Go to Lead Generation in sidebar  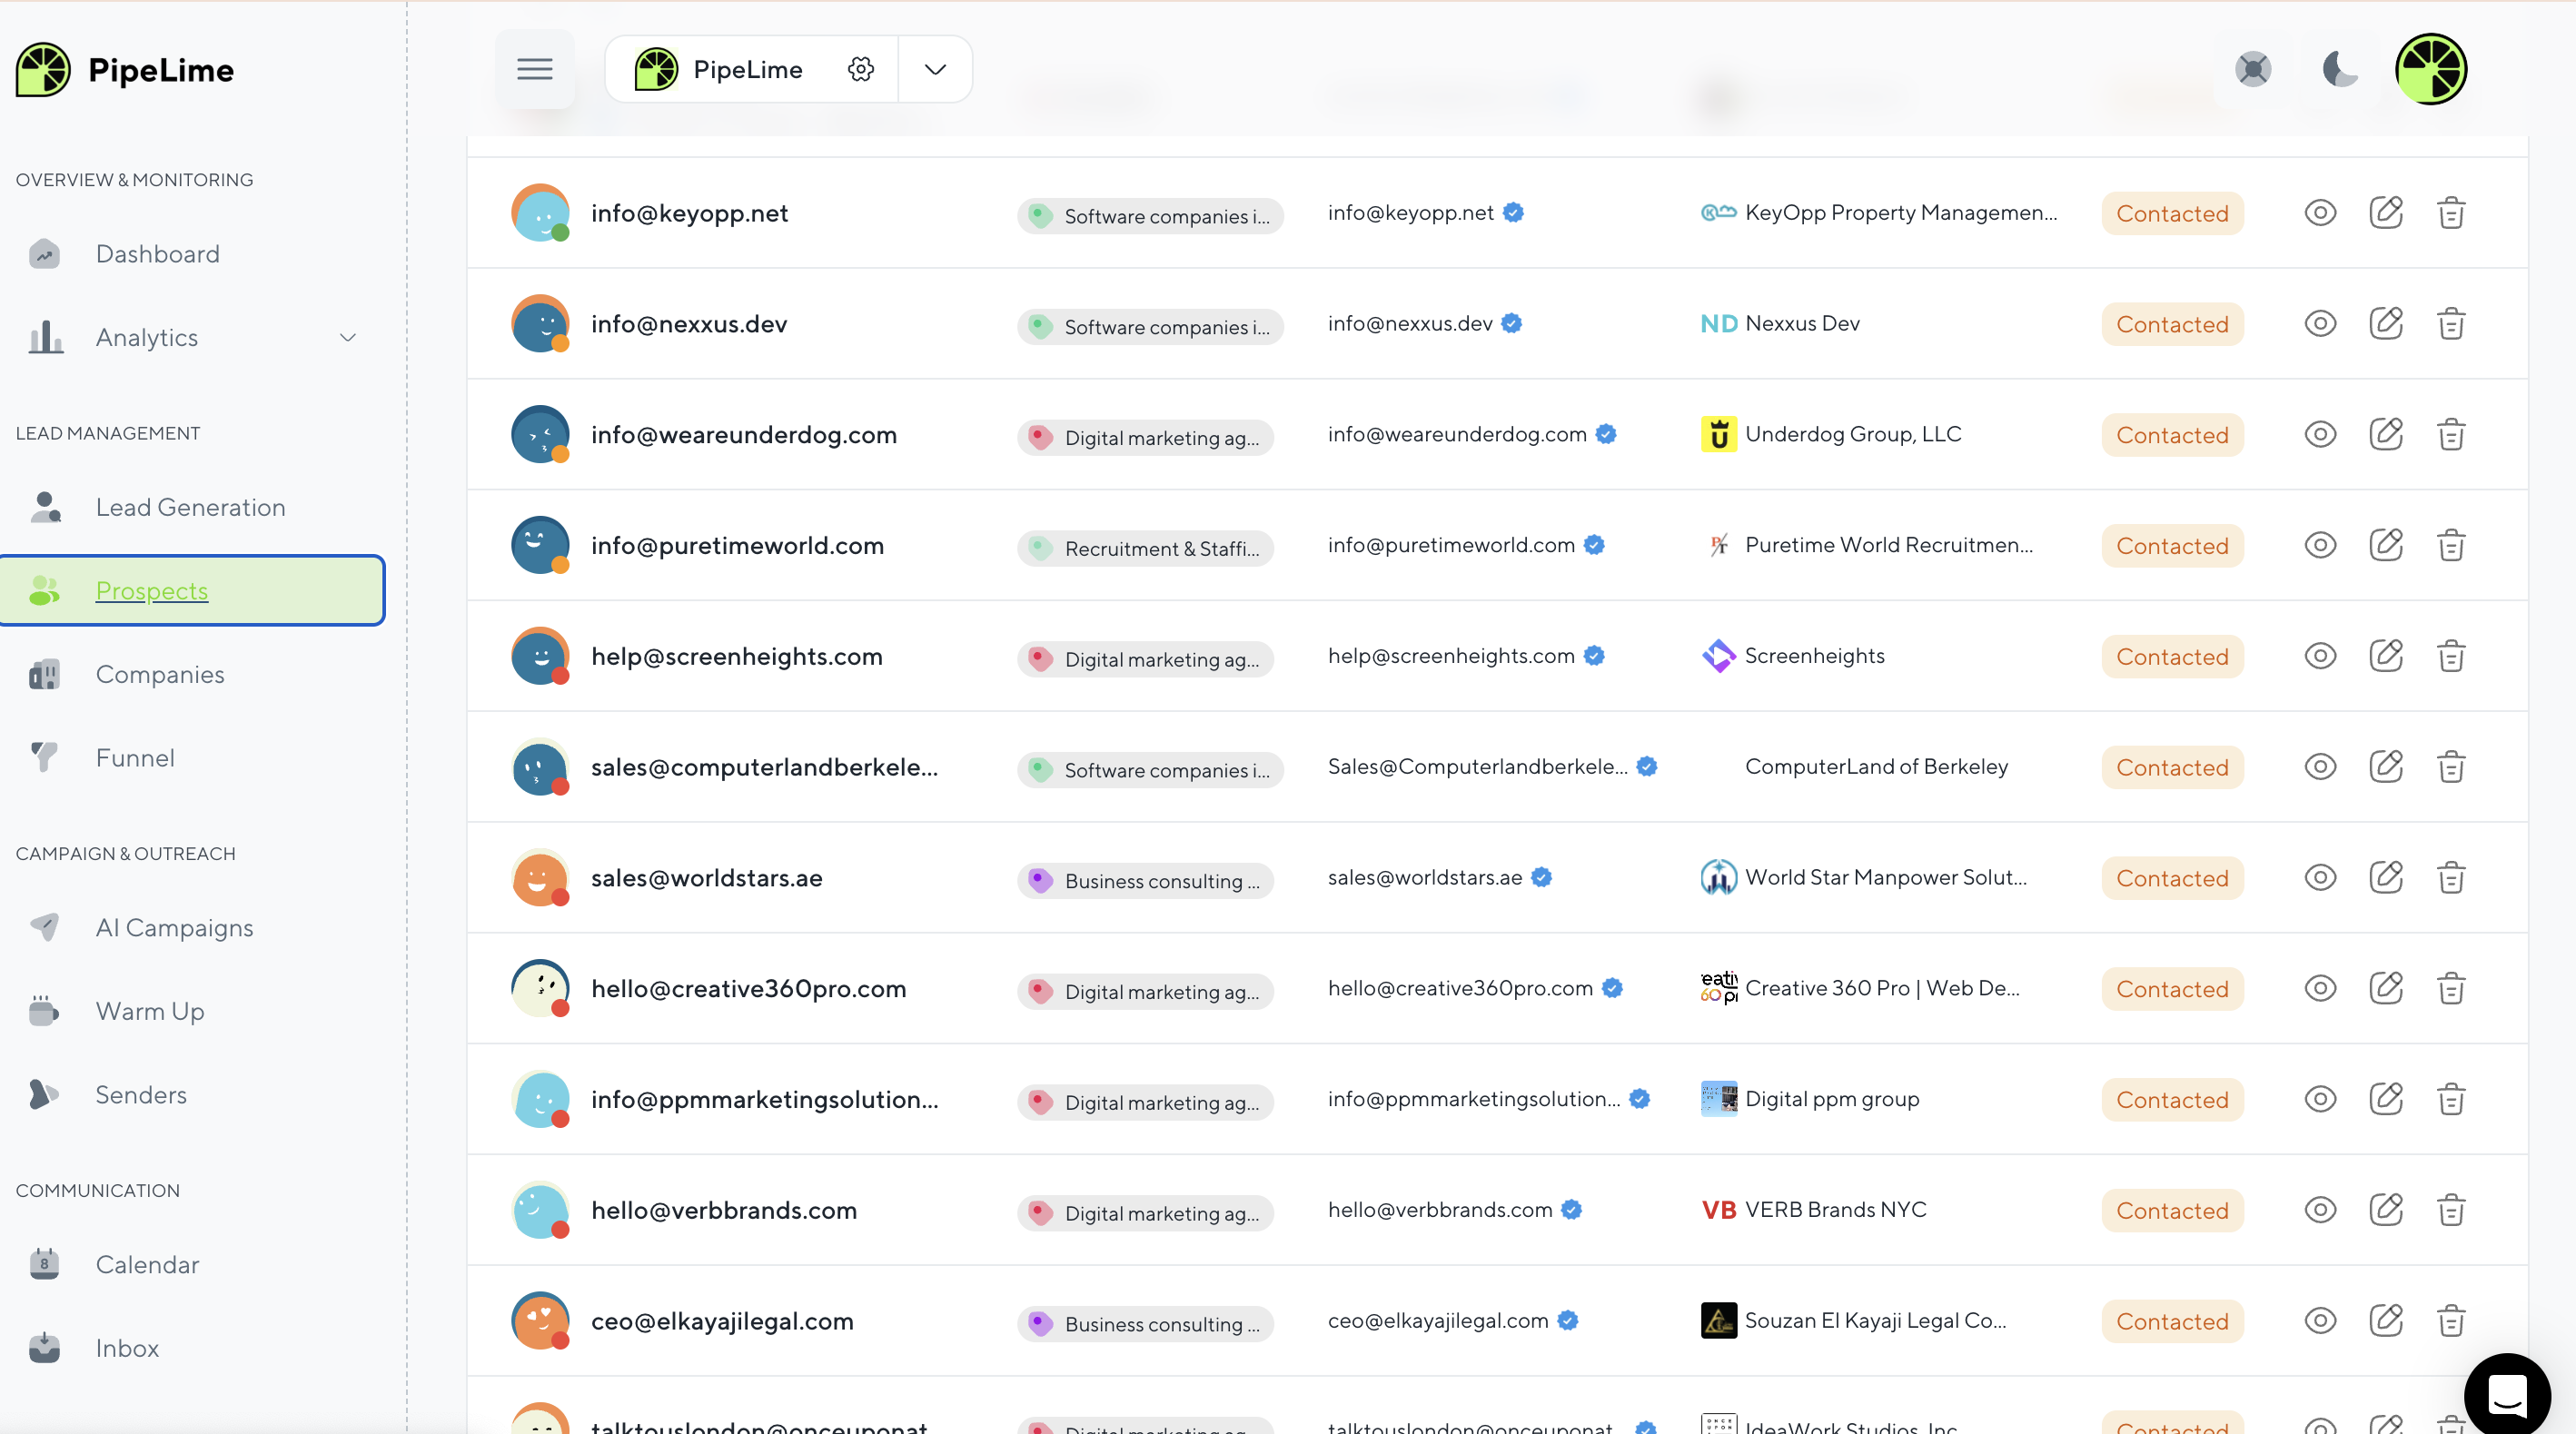click(190, 507)
